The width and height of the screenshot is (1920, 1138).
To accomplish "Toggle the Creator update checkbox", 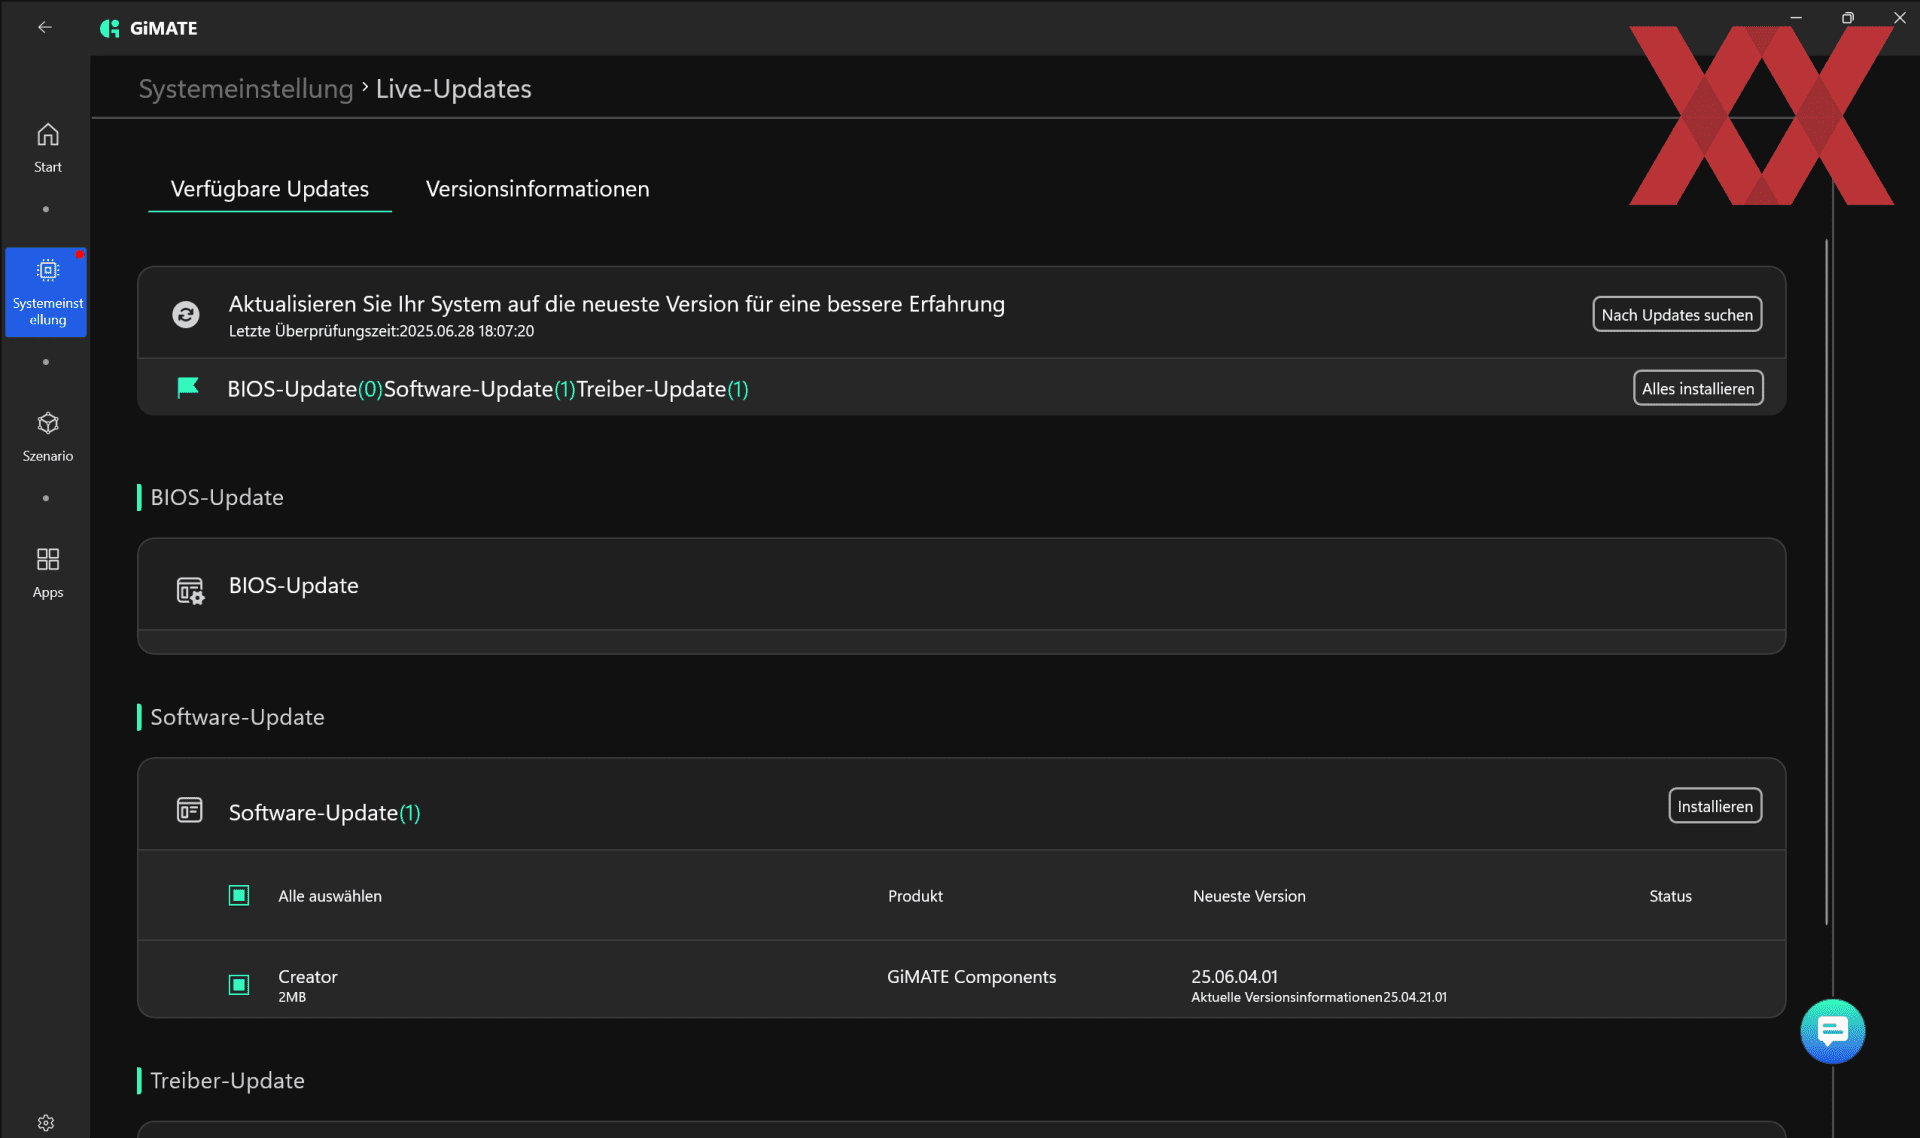I will tap(239, 985).
